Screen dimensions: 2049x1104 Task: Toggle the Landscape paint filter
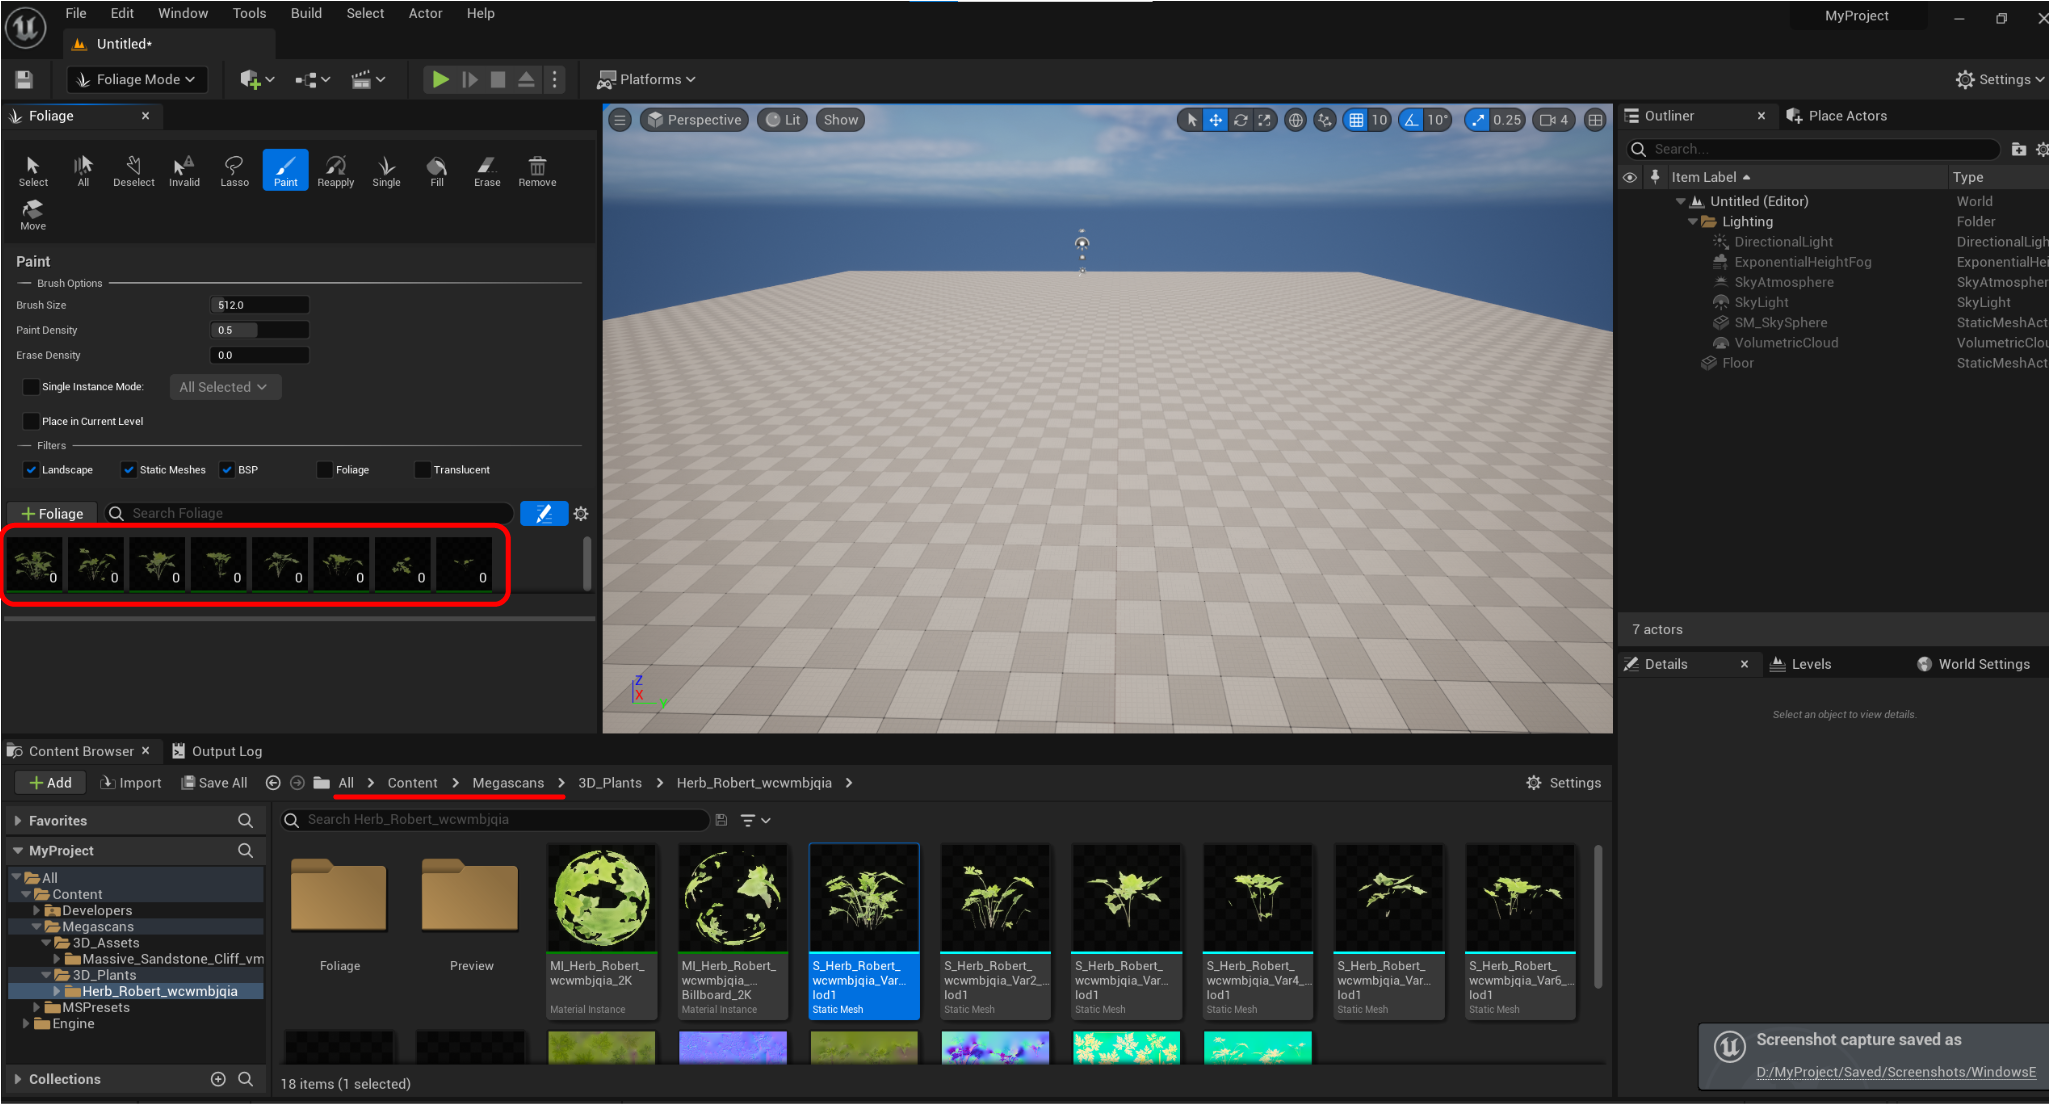tap(30, 469)
